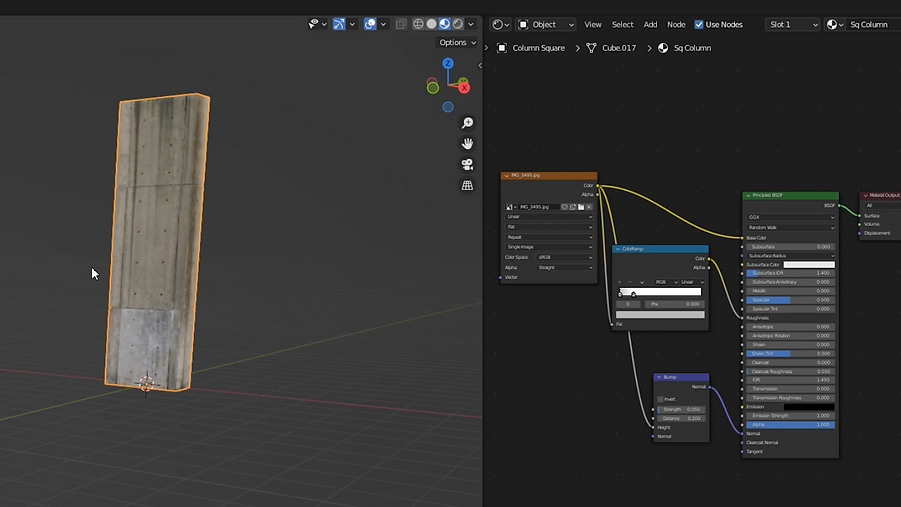Click the ColorRamp Pos value field

coord(674,304)
